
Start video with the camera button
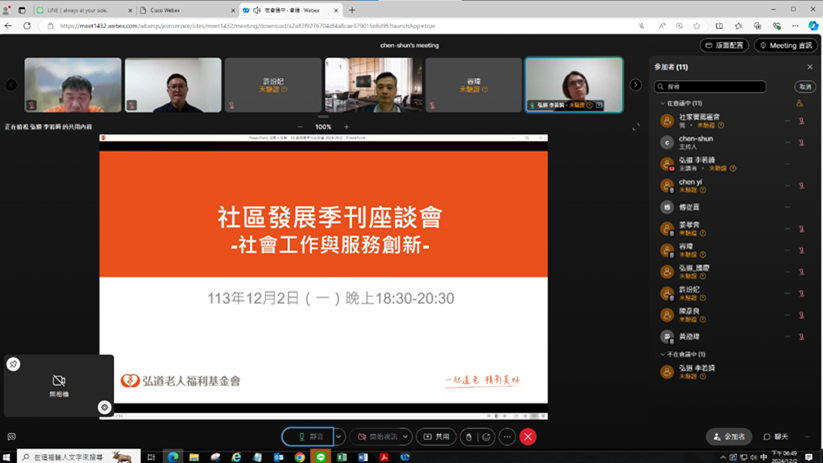tap(377, 437)
